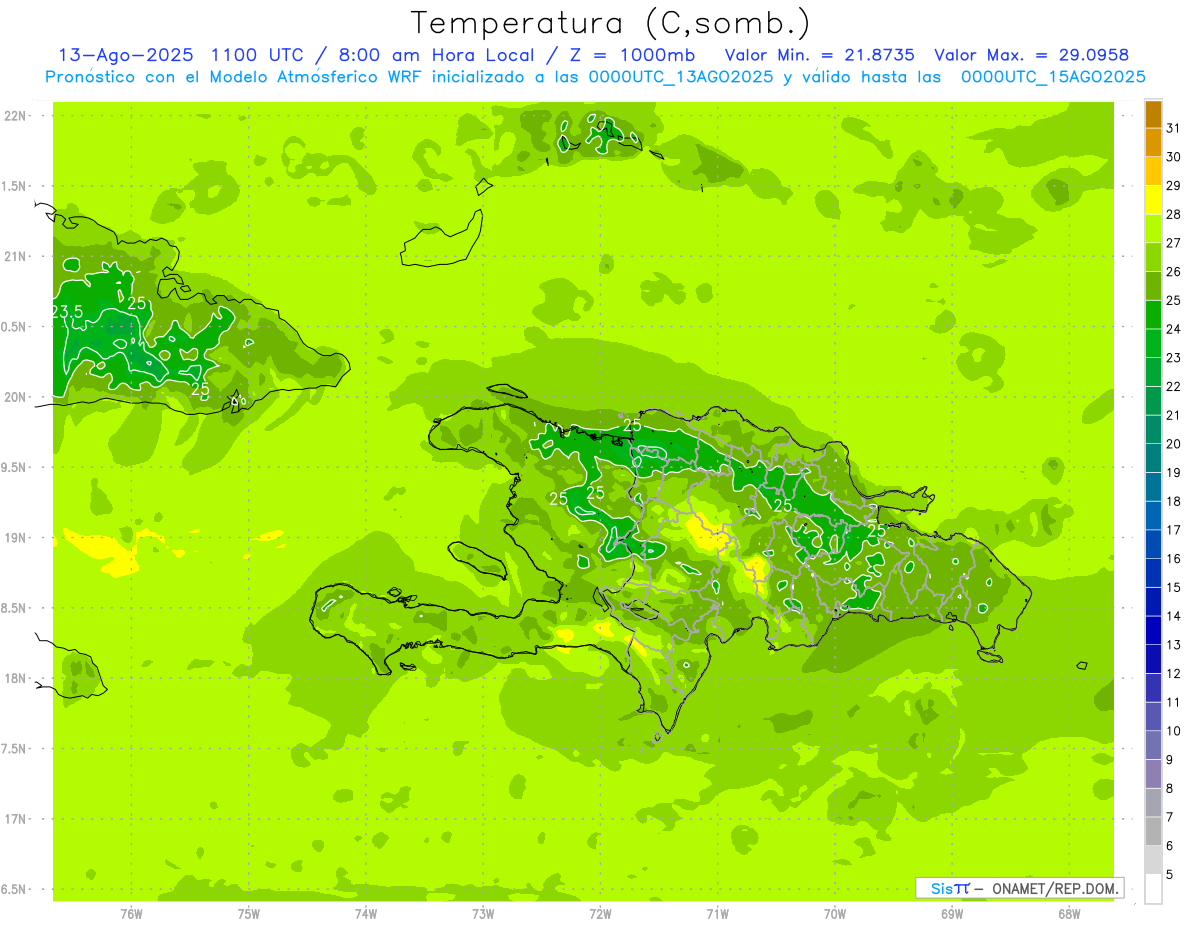Click the '76W' longitude axis label
The height and width of the screenshot is (927, 1200).
[x=131, y=913]
